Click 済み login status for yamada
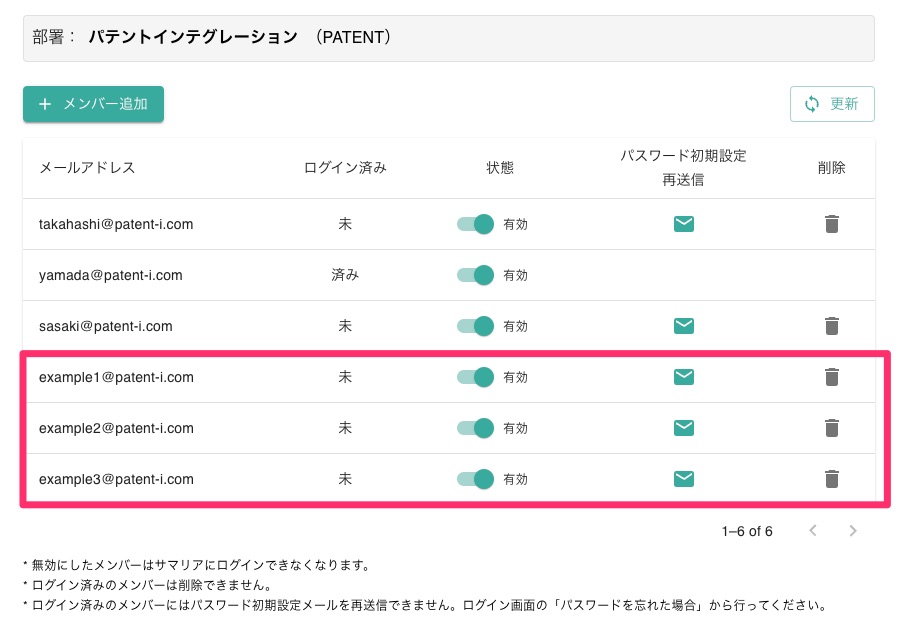Viewport: 916px width, 640px height. (345, 275)
